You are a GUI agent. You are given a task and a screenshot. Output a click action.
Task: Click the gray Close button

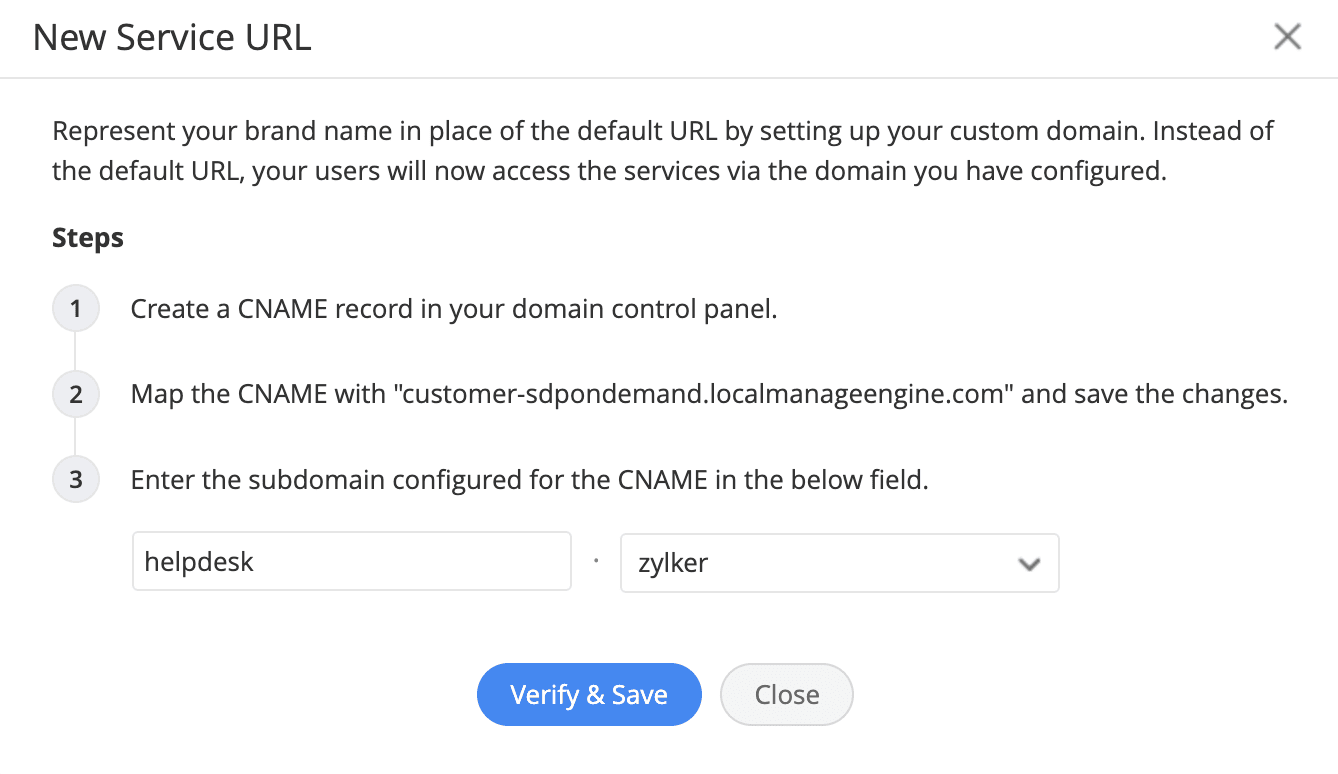786,695
